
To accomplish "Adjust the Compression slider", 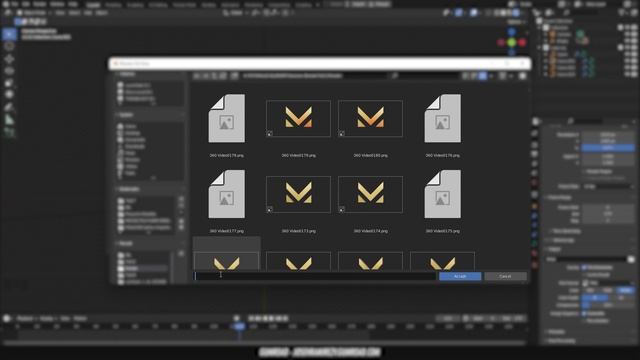I will (x=608, y=305).
